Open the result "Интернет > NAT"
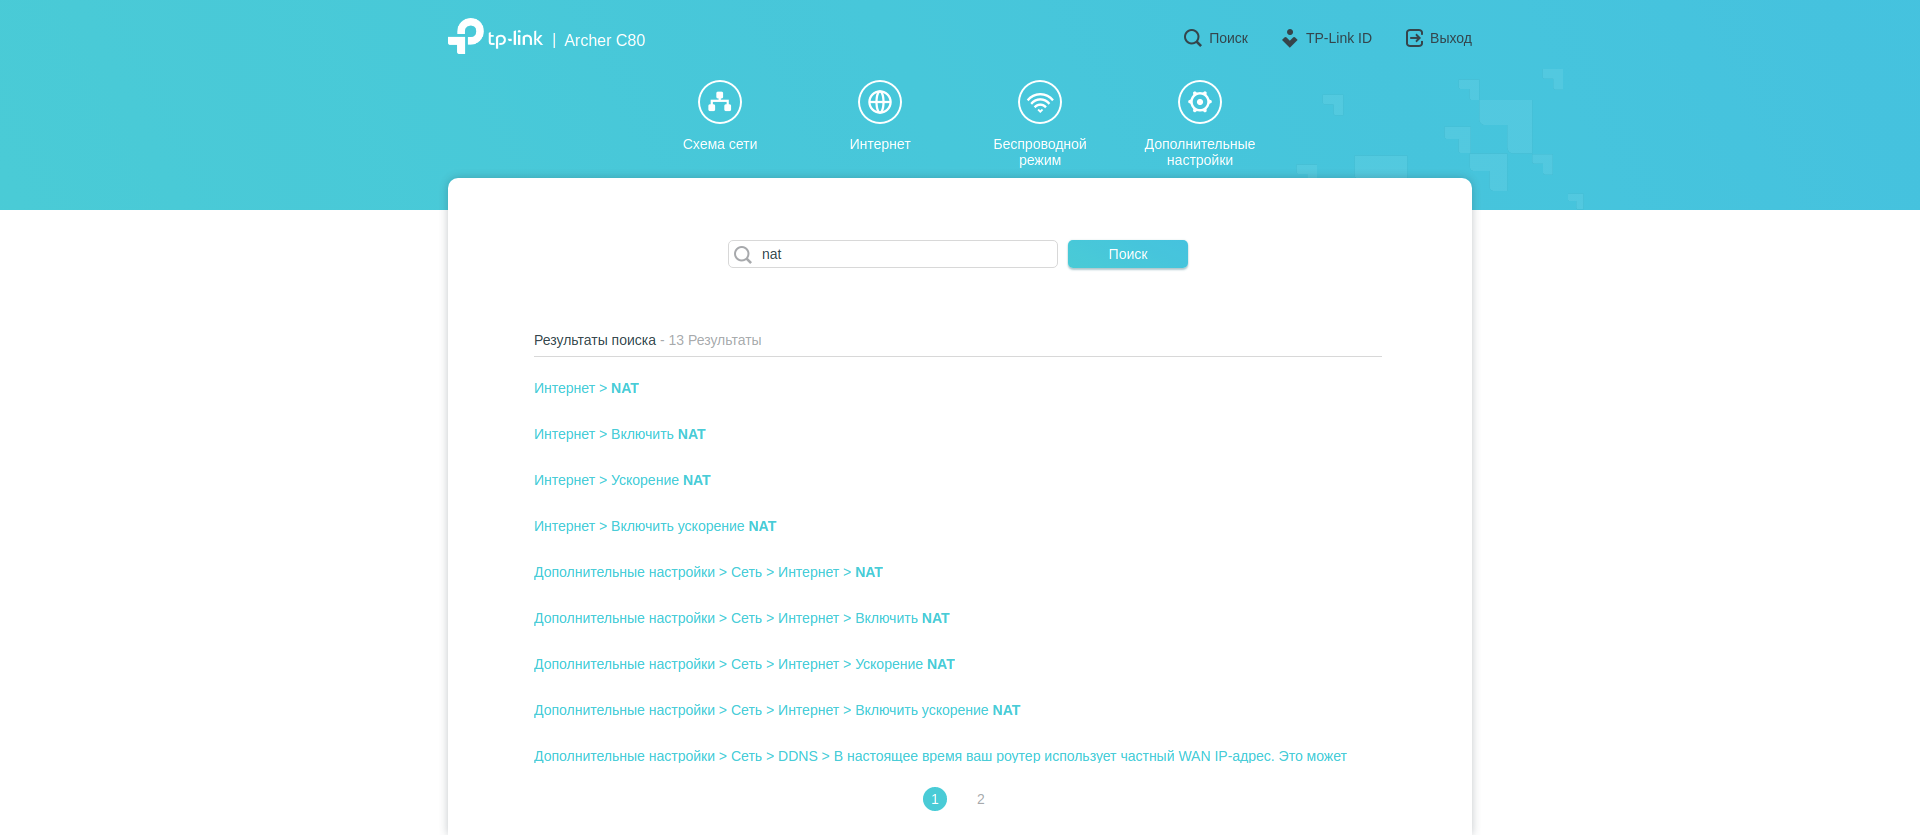 (586, 388)
